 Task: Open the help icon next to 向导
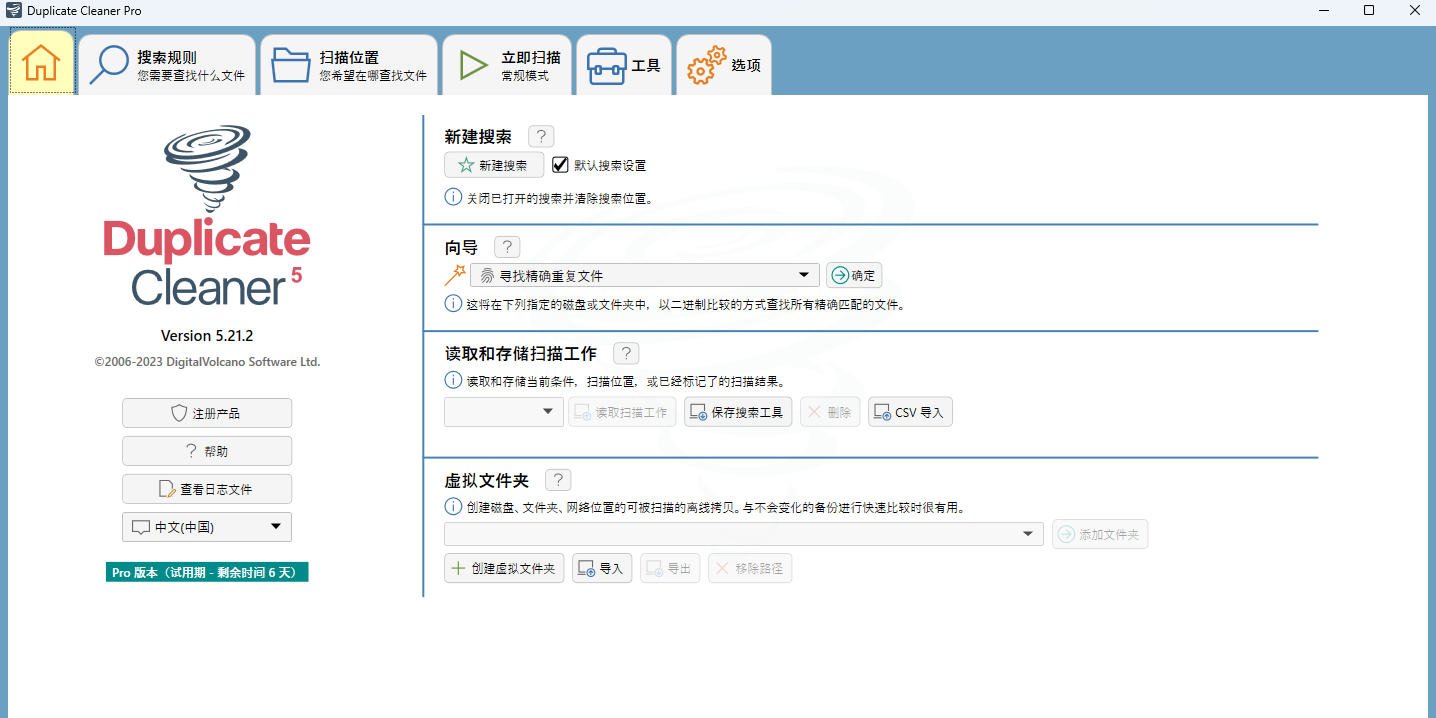pos(506,246)
